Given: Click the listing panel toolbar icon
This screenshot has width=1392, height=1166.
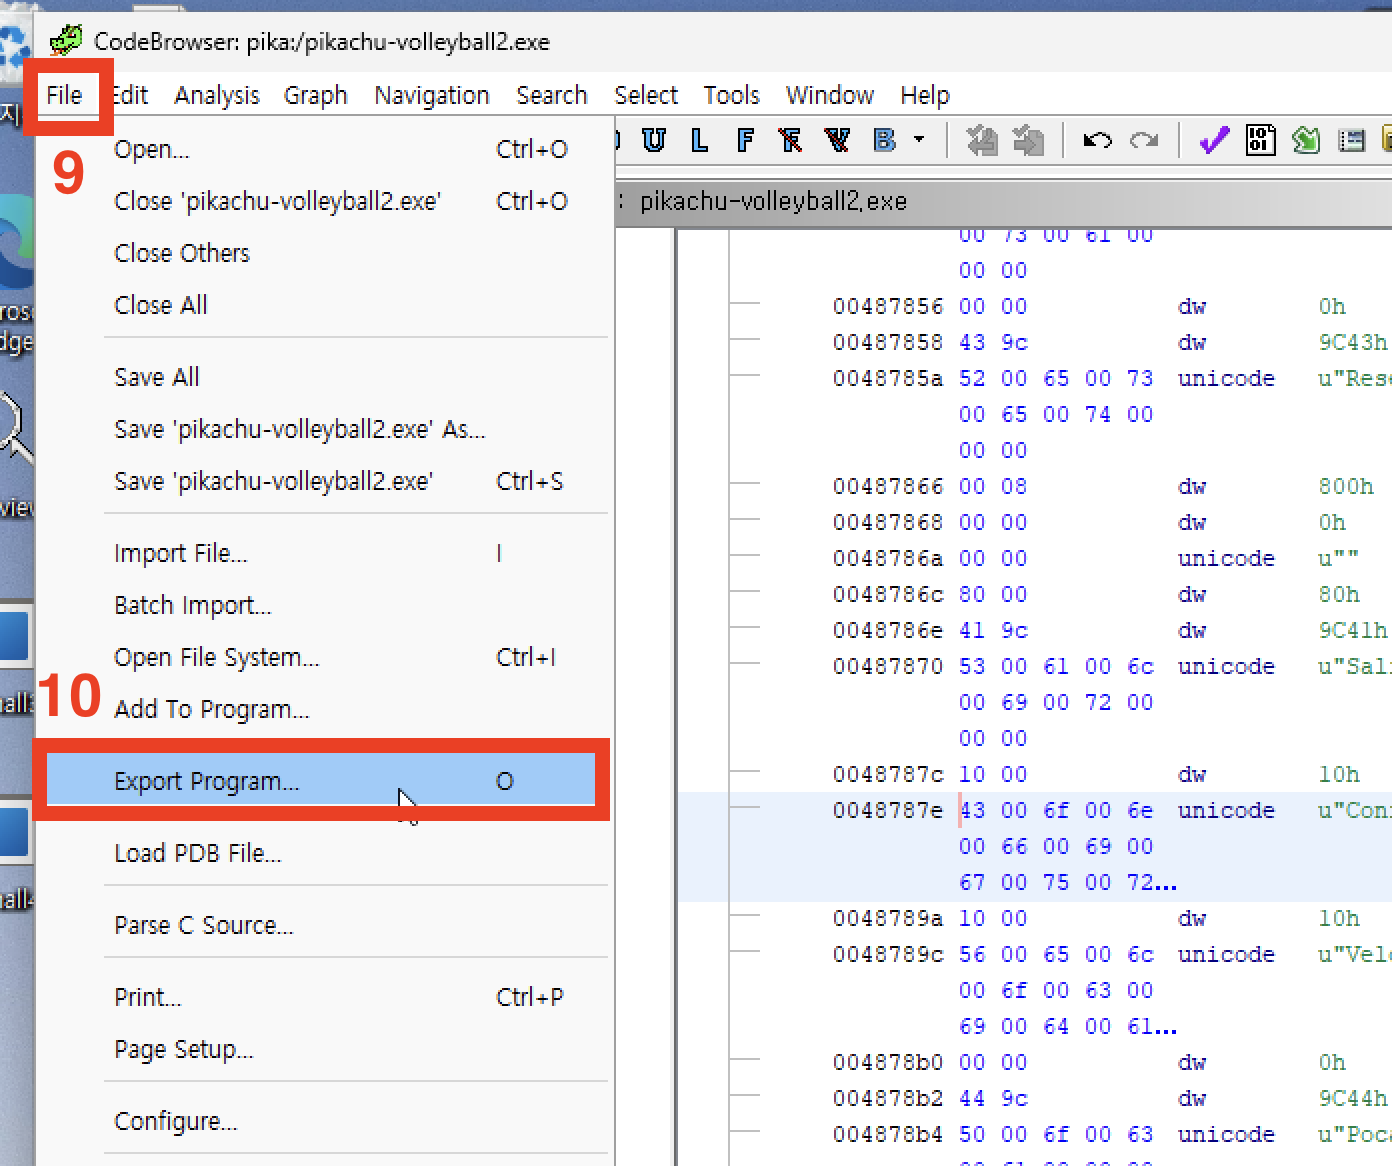Looking at the screenshot, I should (1352, 141).
